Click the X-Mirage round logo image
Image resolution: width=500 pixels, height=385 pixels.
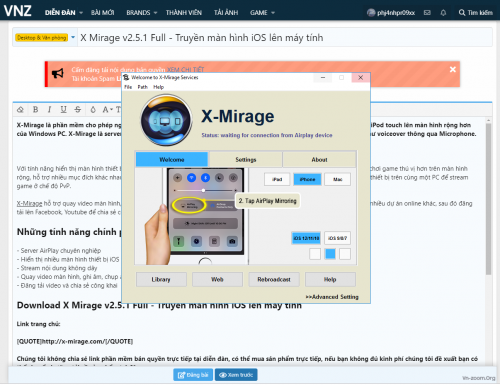tap(166, 120)
